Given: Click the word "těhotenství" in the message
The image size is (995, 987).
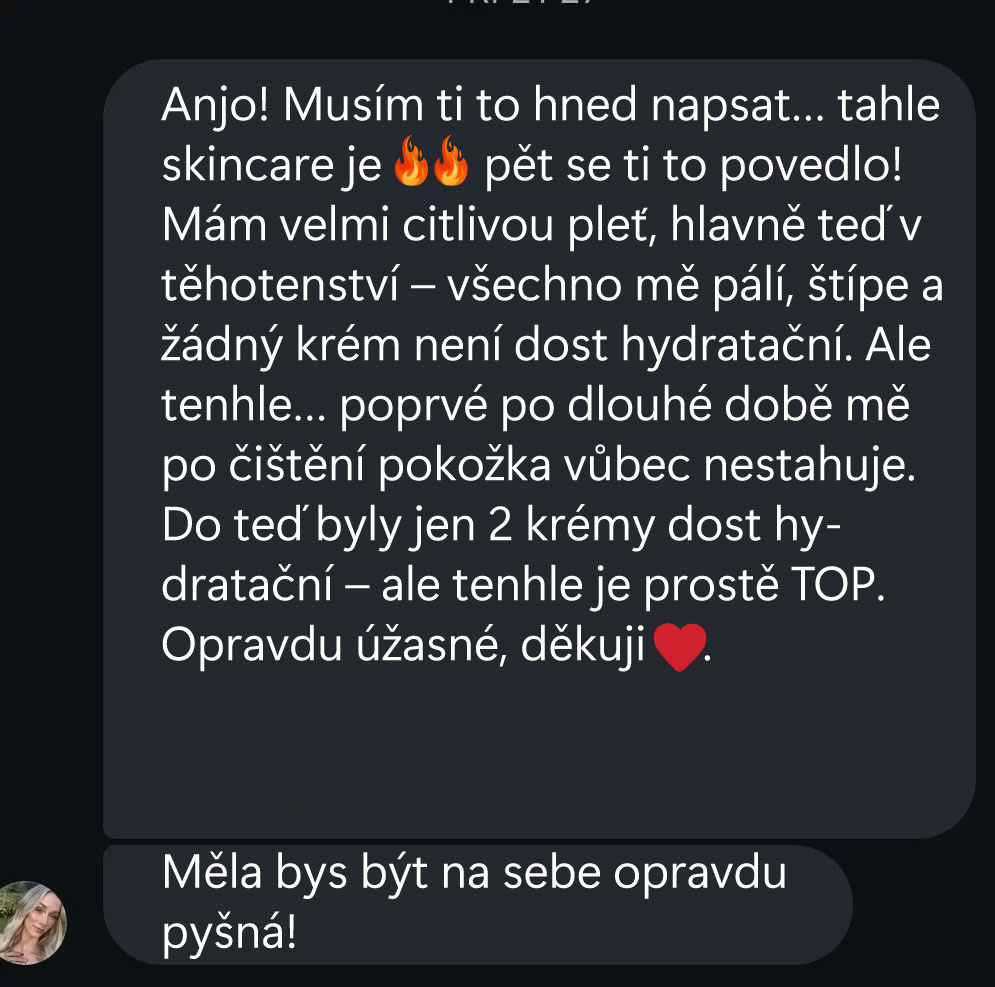Looking at the screenshot, I should 279,284.
